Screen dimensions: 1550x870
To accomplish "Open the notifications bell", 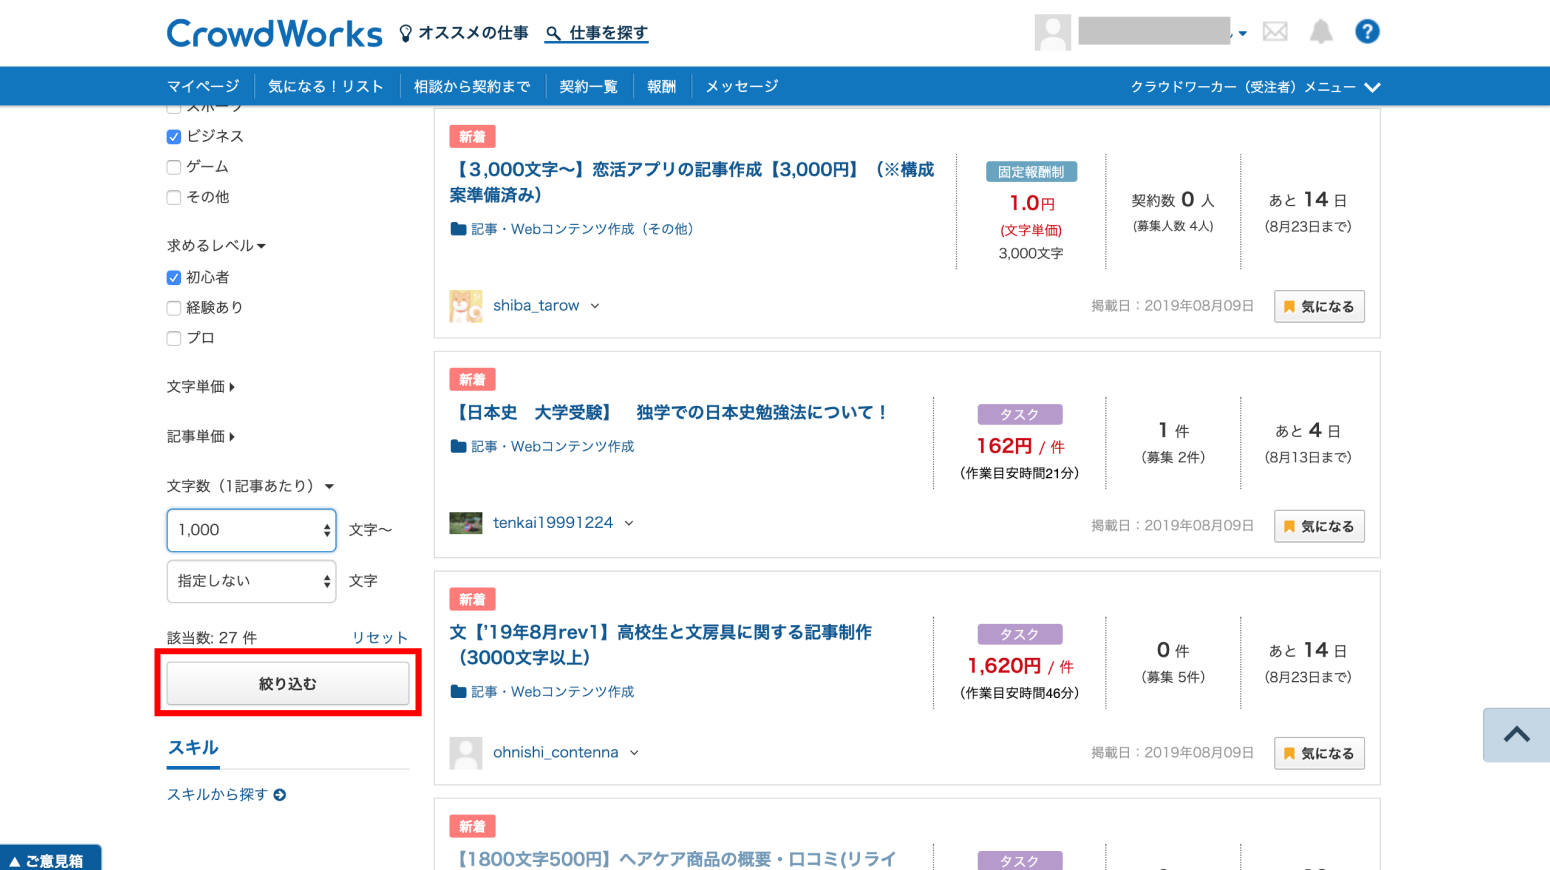I will (1321, 32).
